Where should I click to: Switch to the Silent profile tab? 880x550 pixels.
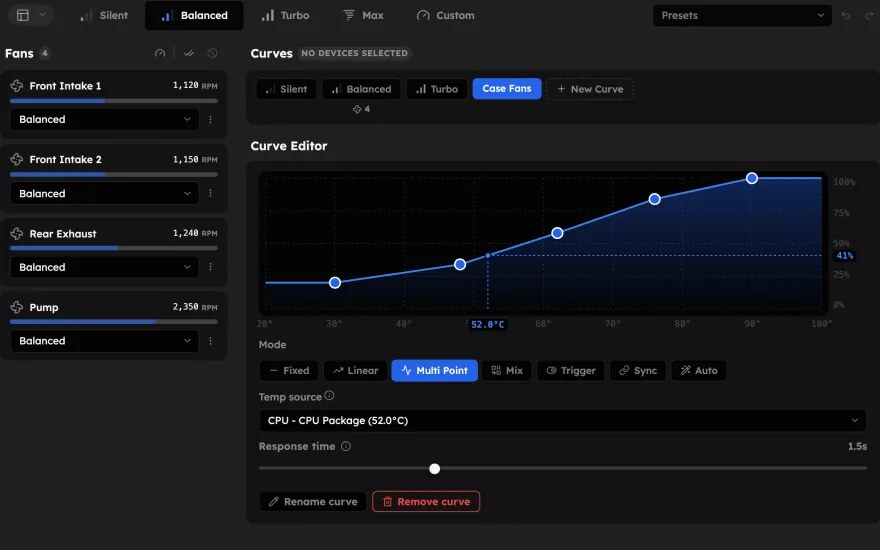[104, 15]
